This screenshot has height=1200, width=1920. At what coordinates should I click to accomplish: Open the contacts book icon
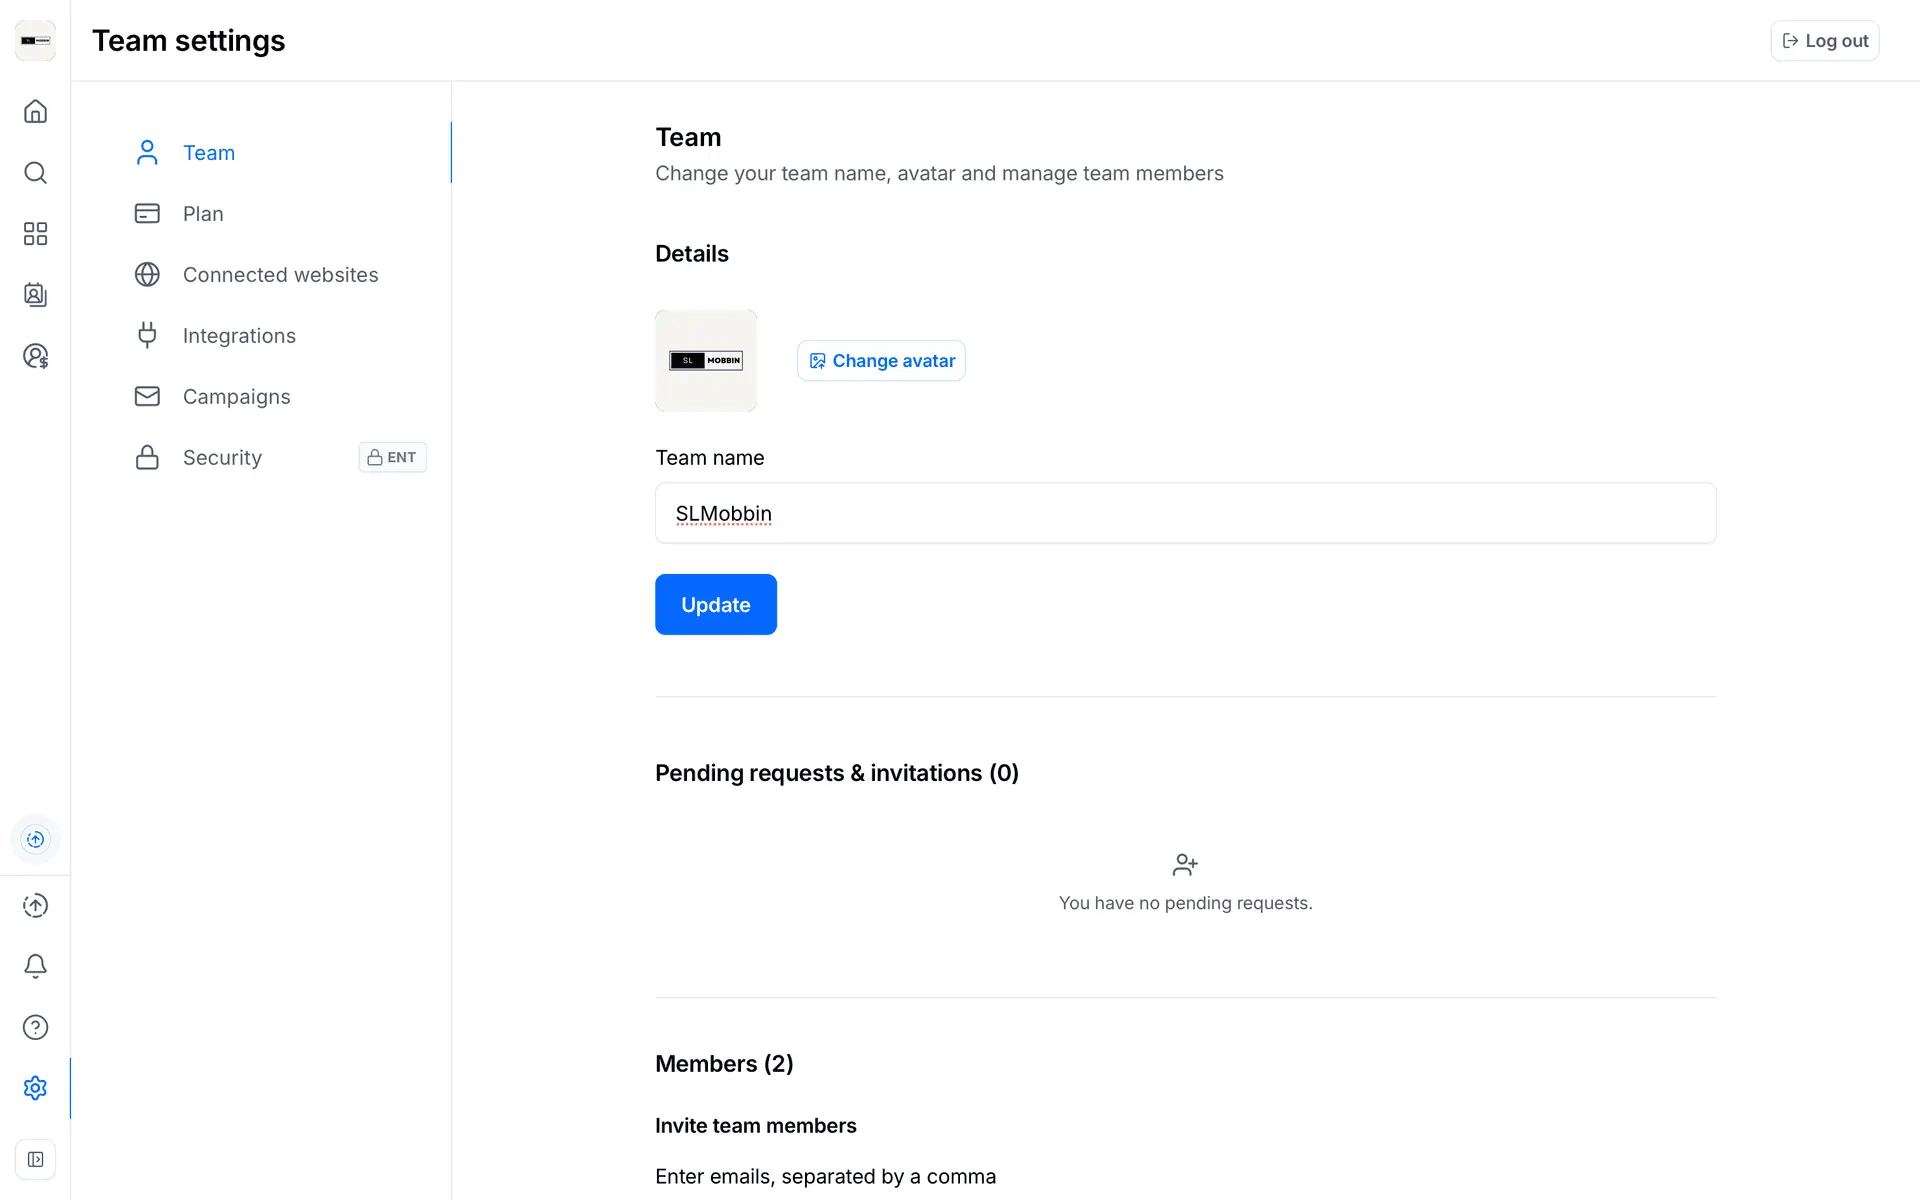(x=35, y=295)
